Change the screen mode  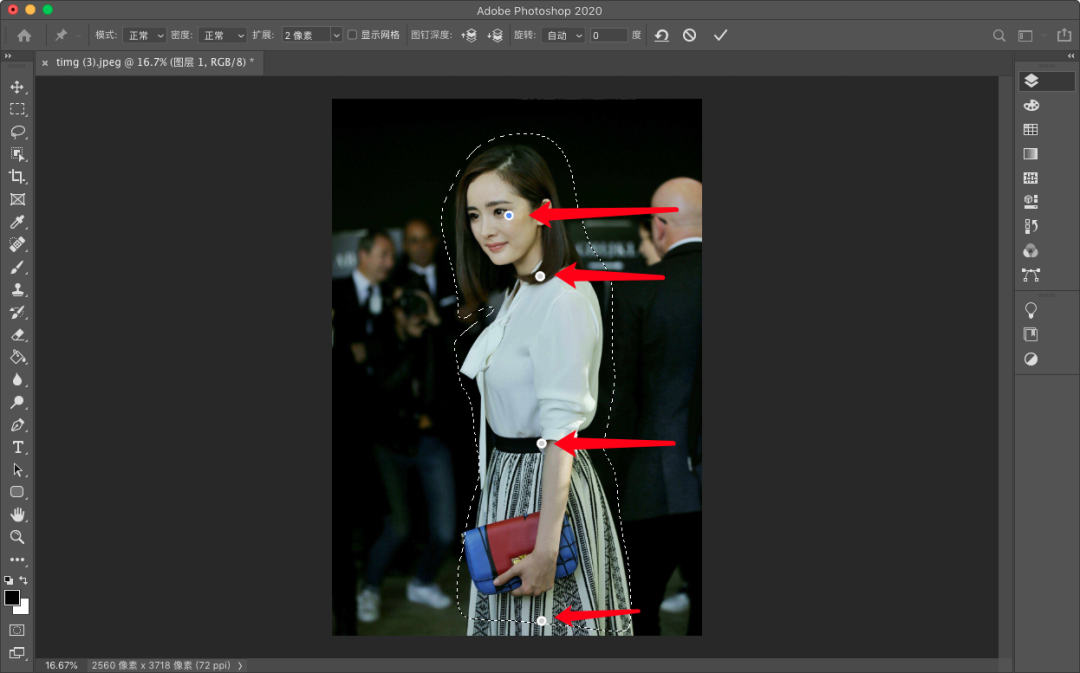tap(17, 652)
